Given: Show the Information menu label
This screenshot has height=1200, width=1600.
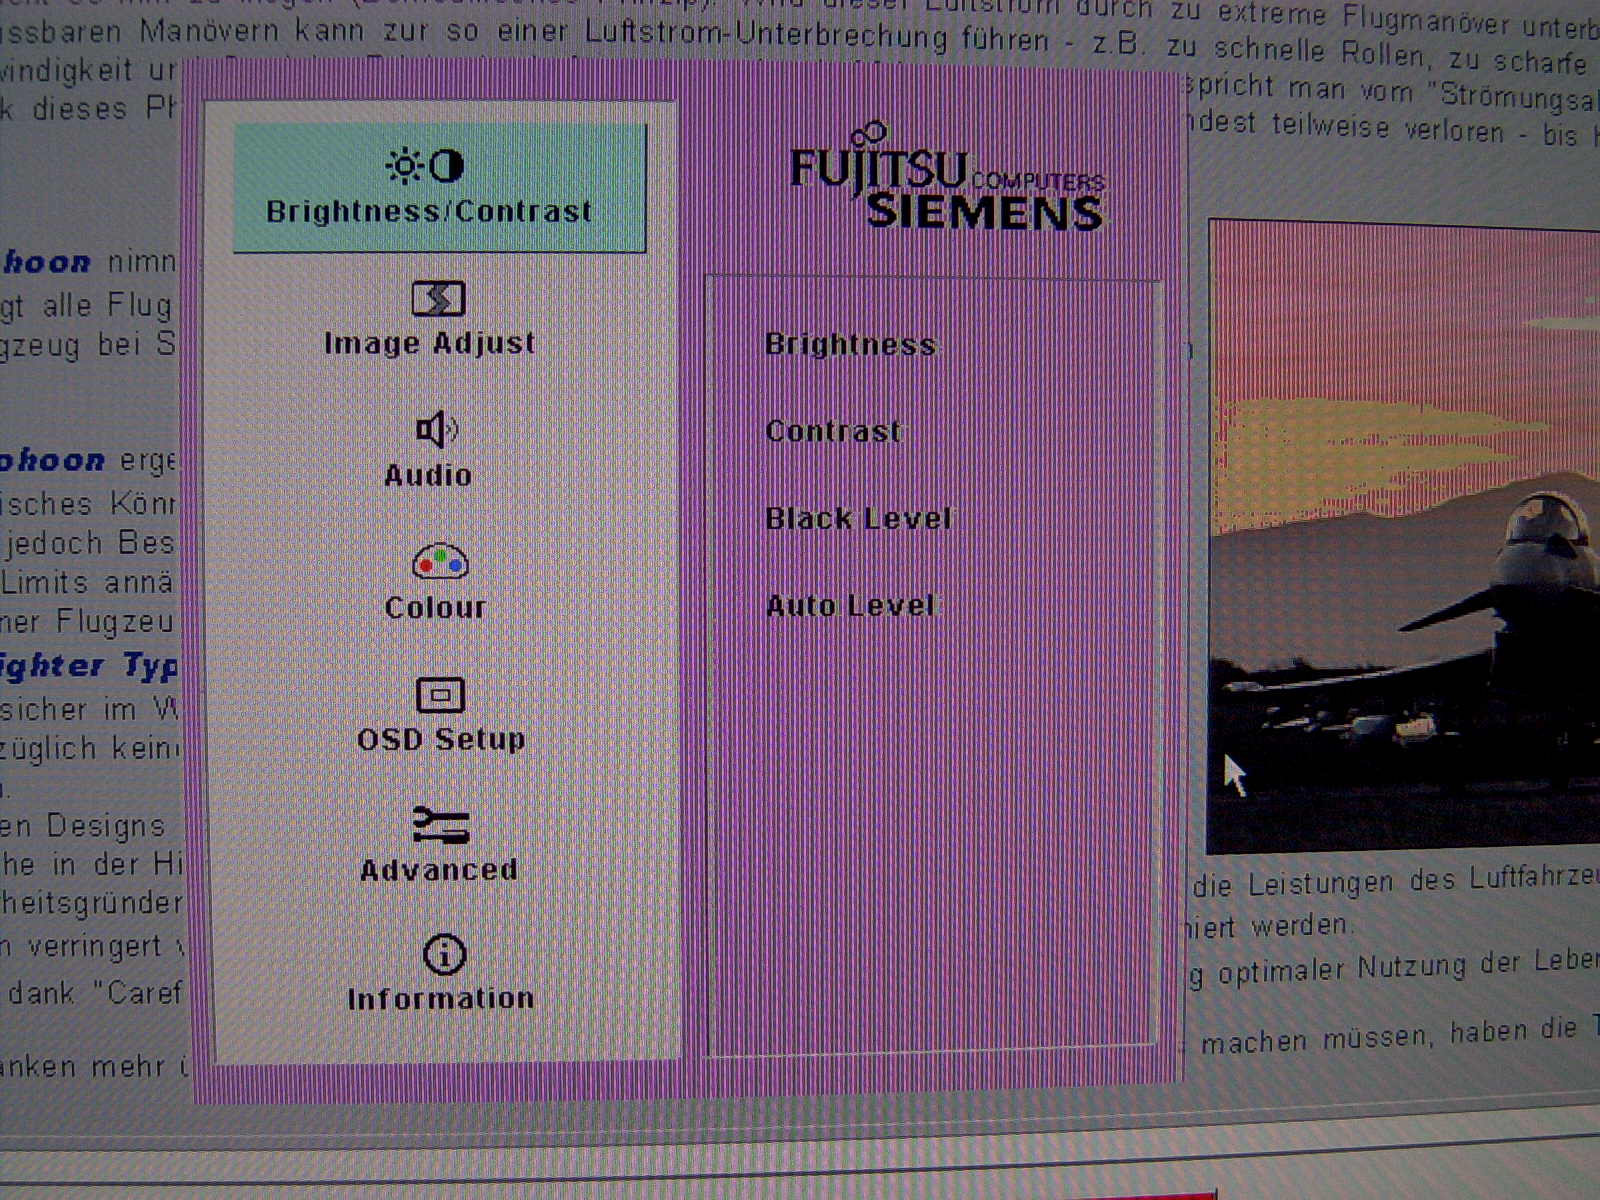Looking at the screenshot, I should 441,999.
